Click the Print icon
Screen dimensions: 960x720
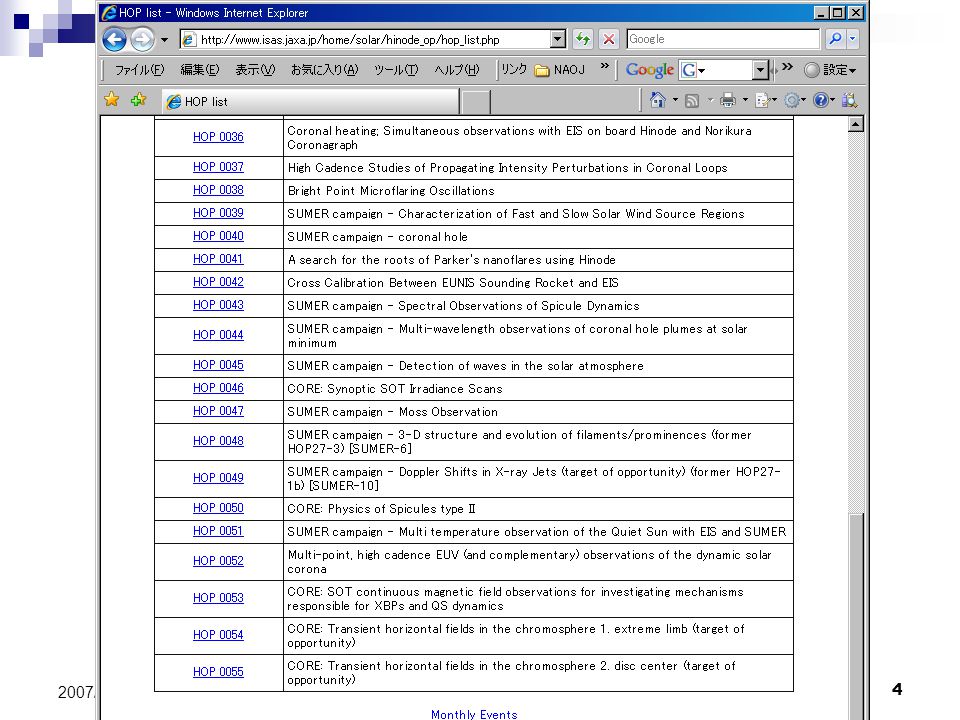pos(727,100)
